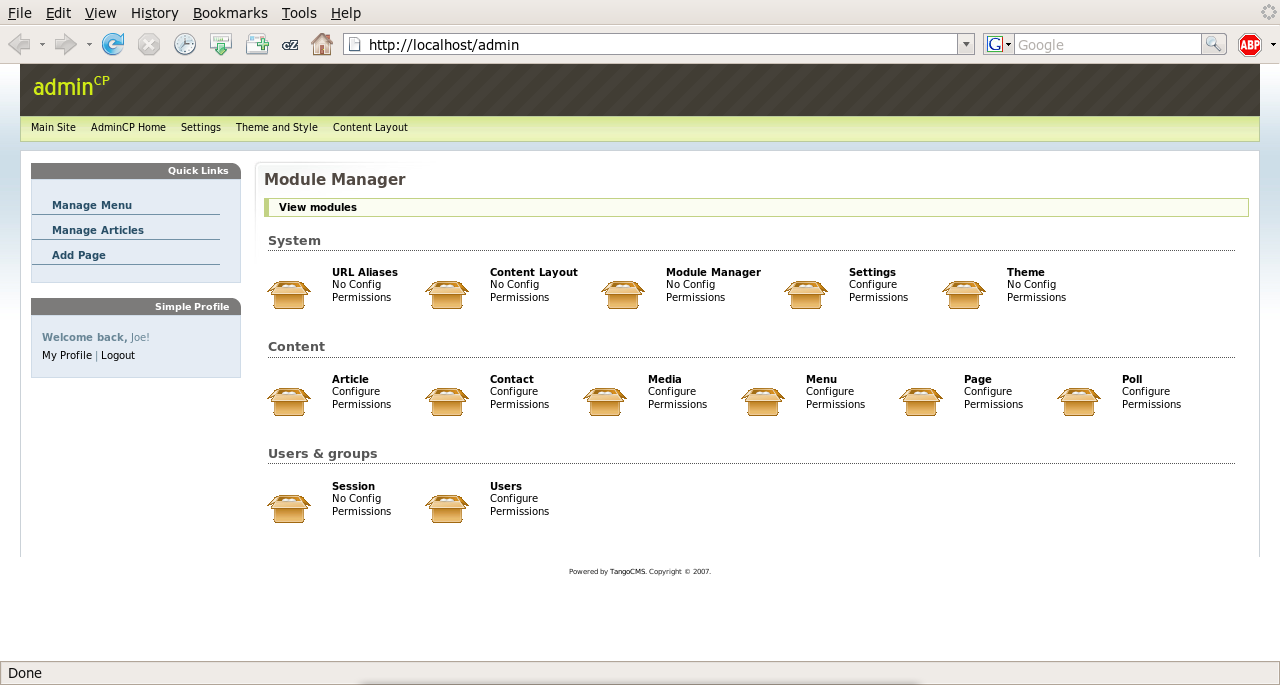Open Permissions under the Media module
This screenshot has width=1280, height=685.
point(678,405)
